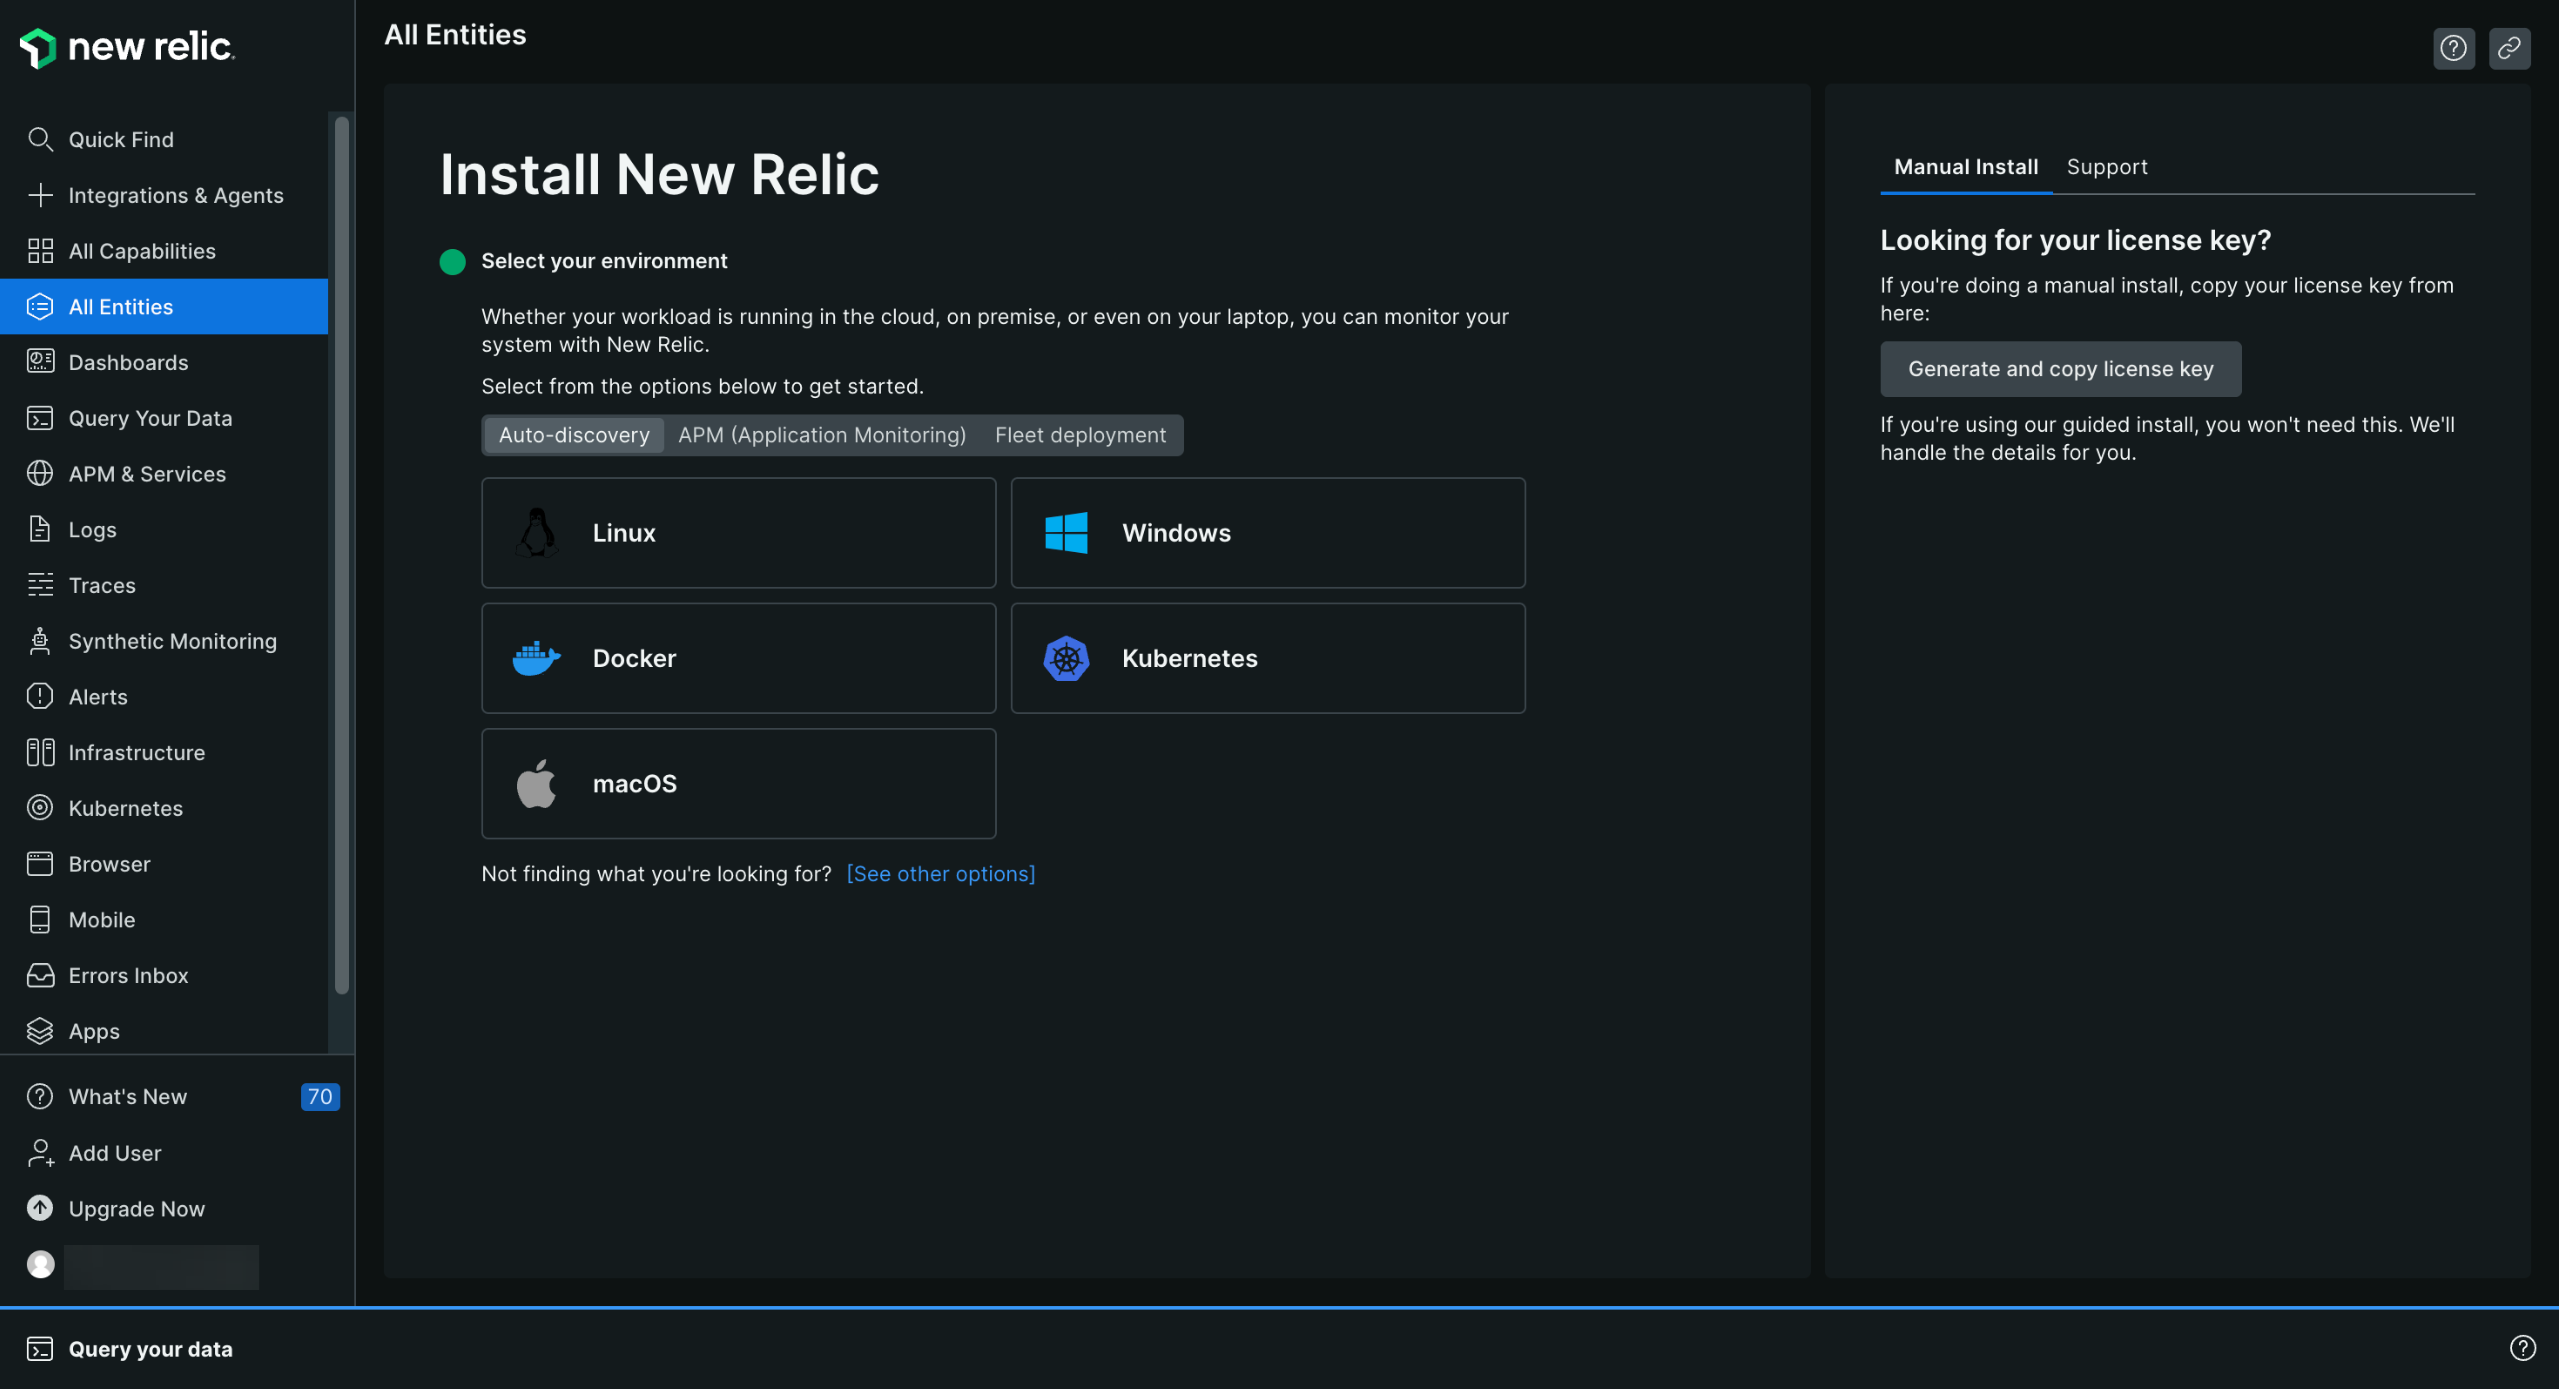Switch to the Support tab
The width and height of the screenshot is (2559, 1389).
click(2106, 167)
